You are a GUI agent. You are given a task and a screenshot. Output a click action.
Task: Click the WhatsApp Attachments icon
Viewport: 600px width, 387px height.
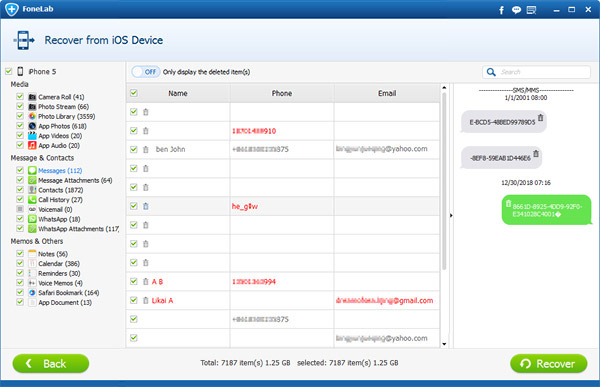pyautogui.click(x=32, y=229)
